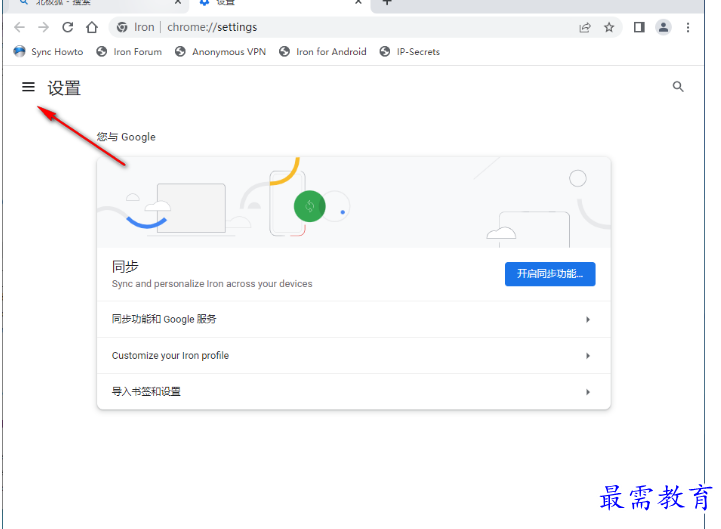Expand 同步功能和 Google 服务 row arrow
The width and height of the screenshot is (721, 529).
pos(588,319)
